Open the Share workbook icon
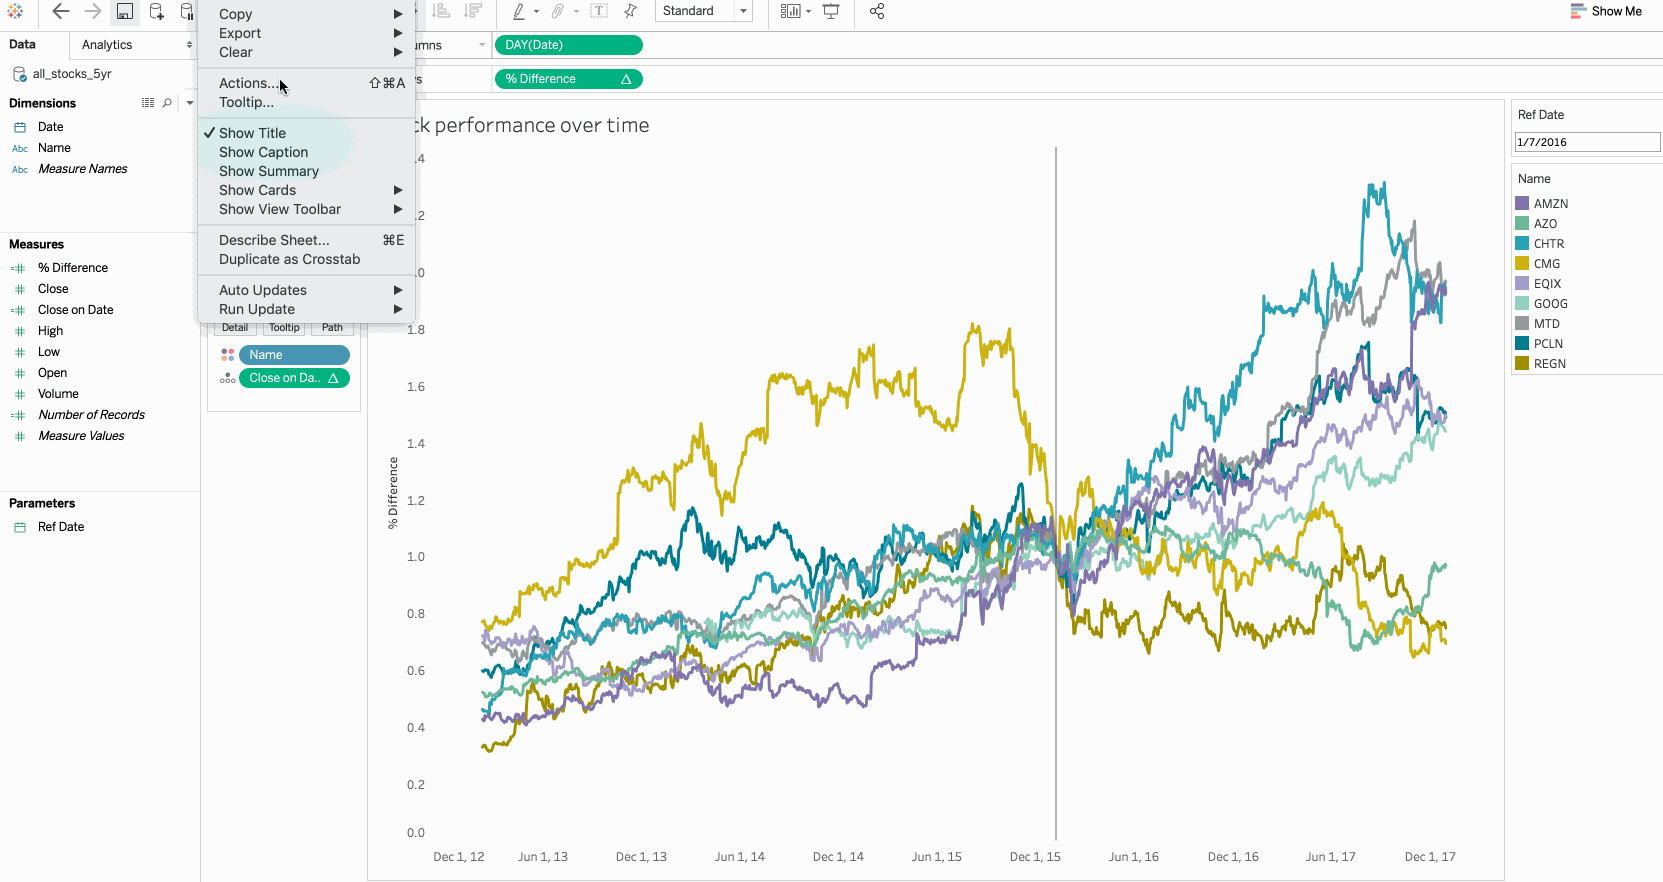 [x=877, y=12]
